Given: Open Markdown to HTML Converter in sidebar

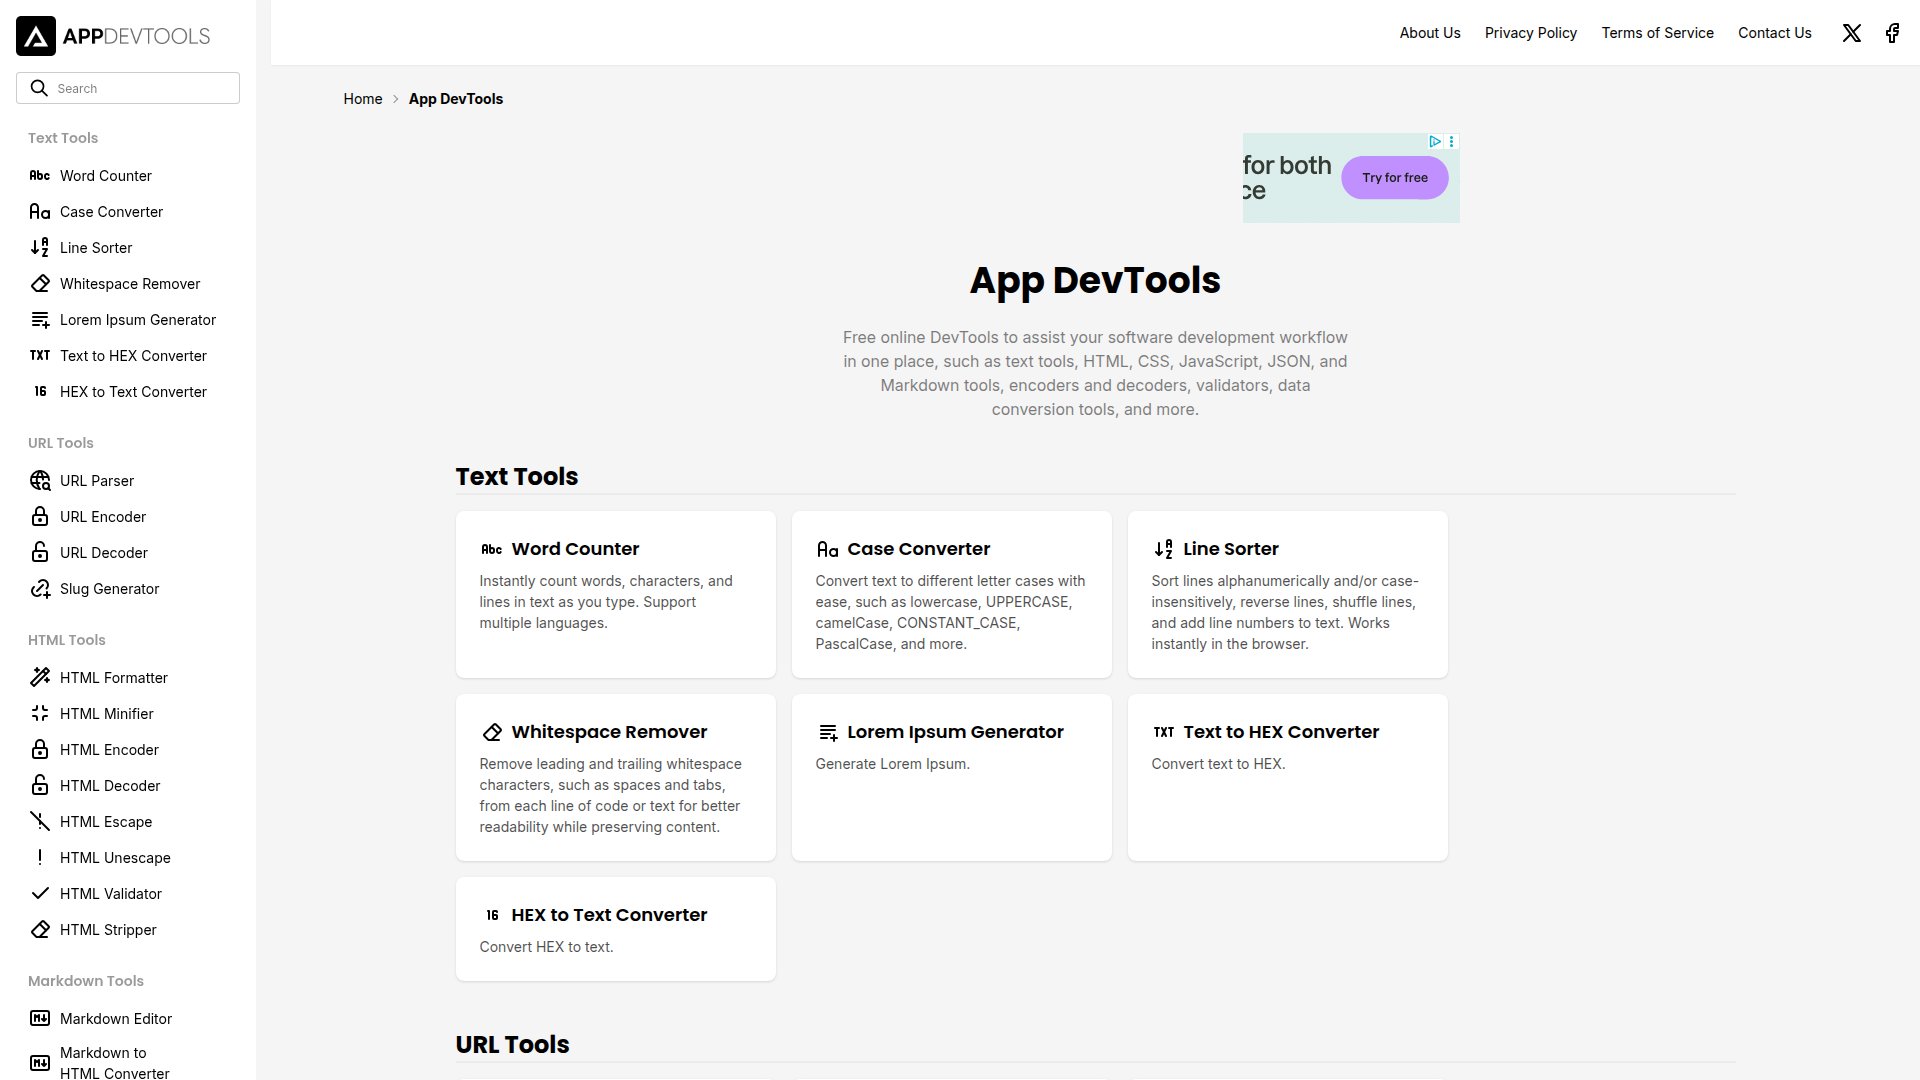Looking at the screenshot, I should pos(115,1063).
